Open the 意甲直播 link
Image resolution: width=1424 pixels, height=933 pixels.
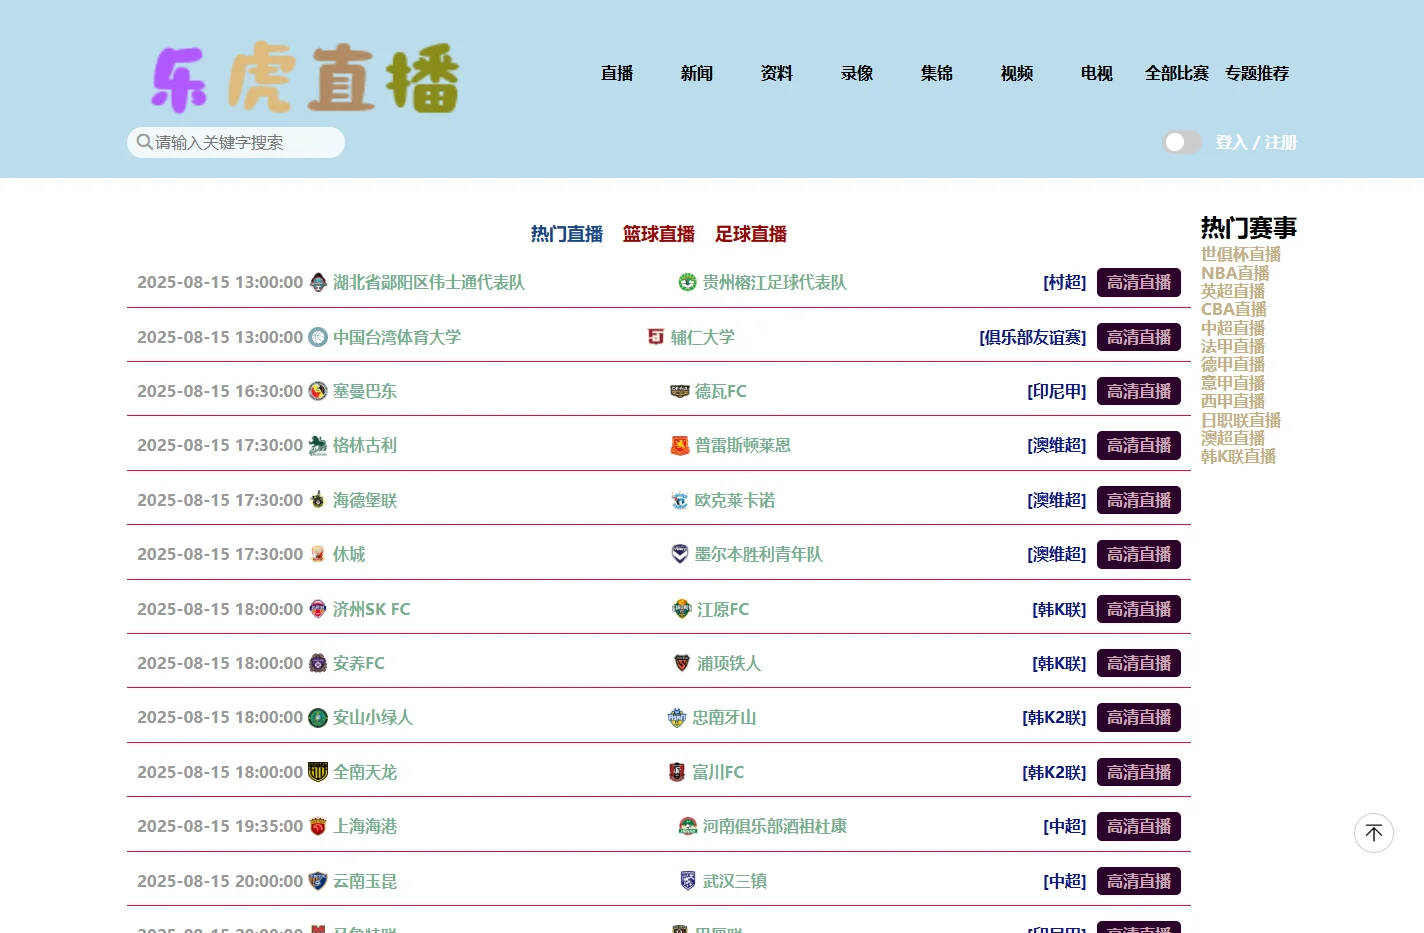pyautogui.click(x=1233, y=383)
